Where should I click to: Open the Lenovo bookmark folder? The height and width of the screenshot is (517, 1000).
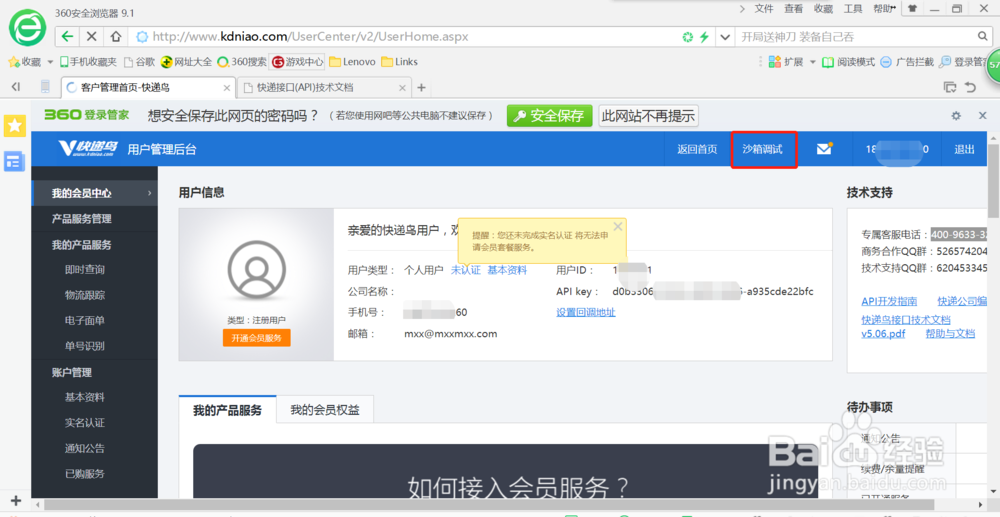352,62
